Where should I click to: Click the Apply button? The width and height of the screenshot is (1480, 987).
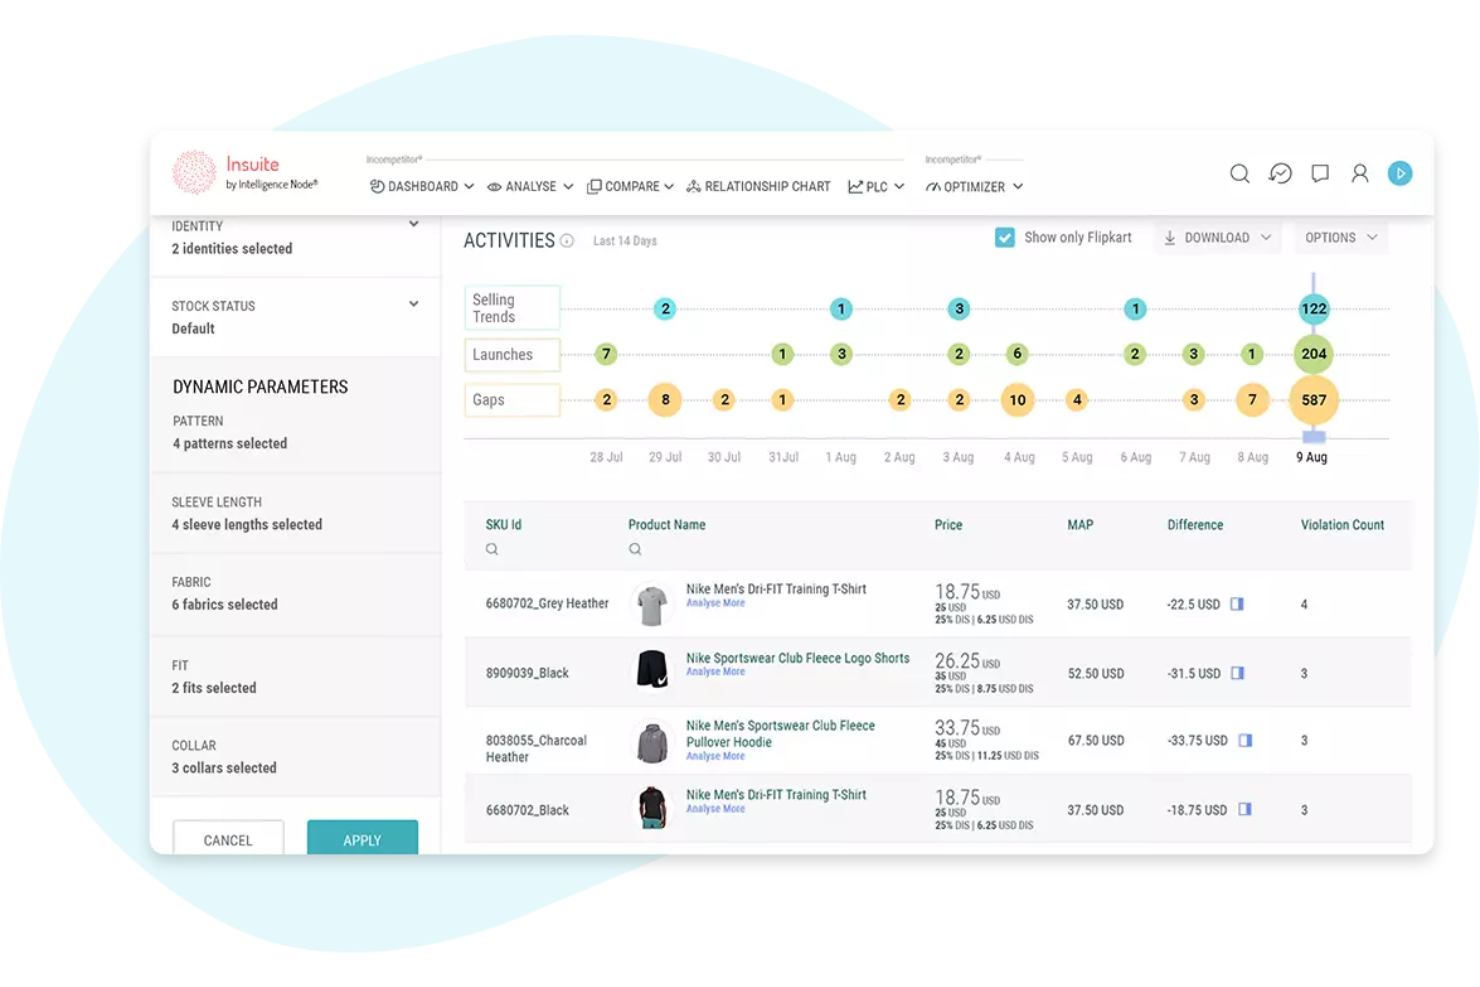coord(362,838)
